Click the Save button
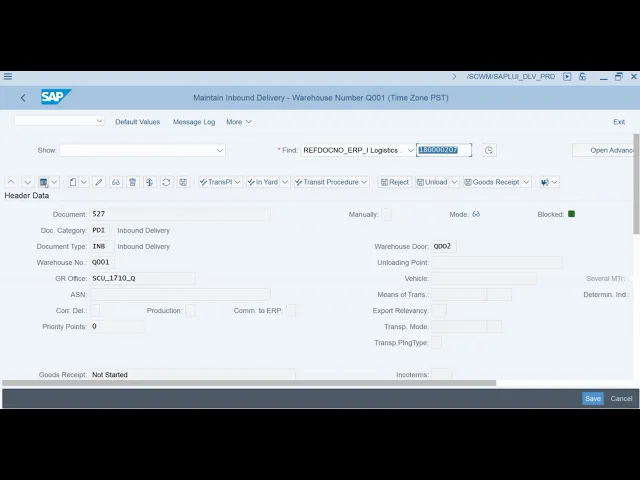 tap(593, 398)
